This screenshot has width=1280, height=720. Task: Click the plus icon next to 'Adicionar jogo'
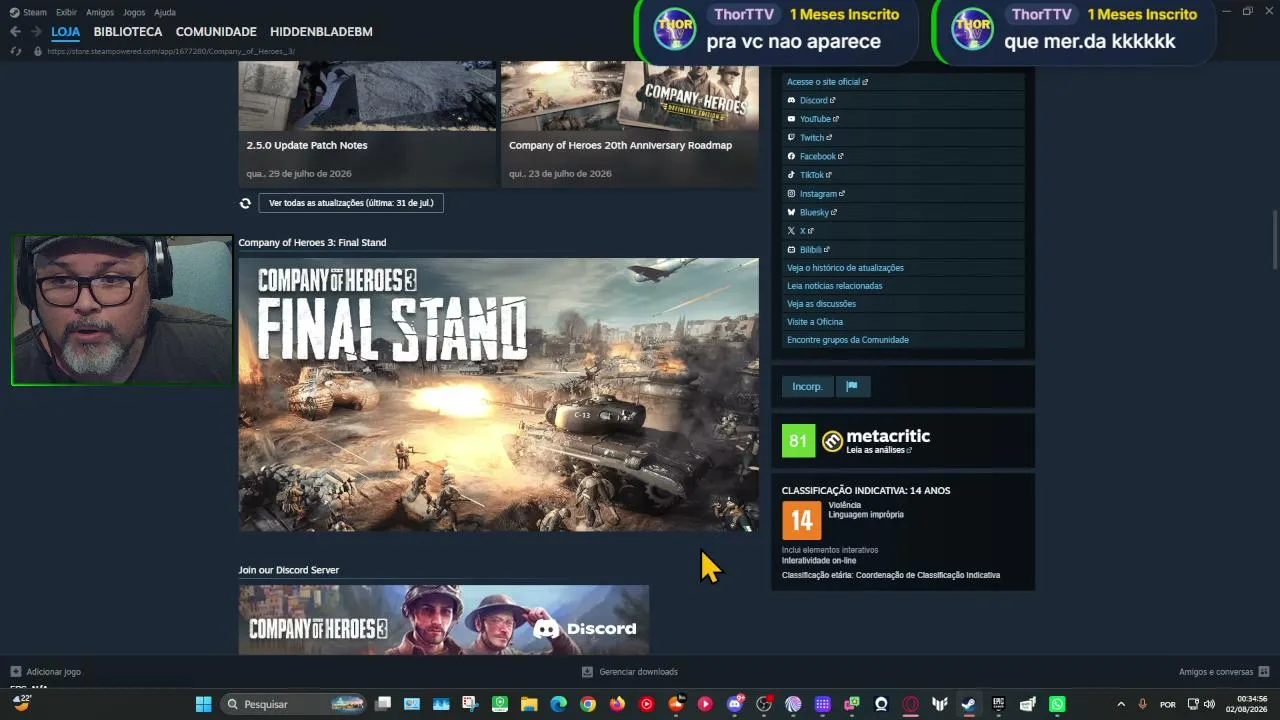coord(15,672)
